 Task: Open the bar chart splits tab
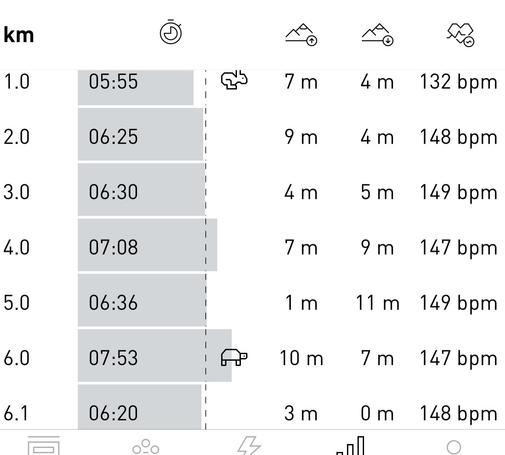point(351,445)
